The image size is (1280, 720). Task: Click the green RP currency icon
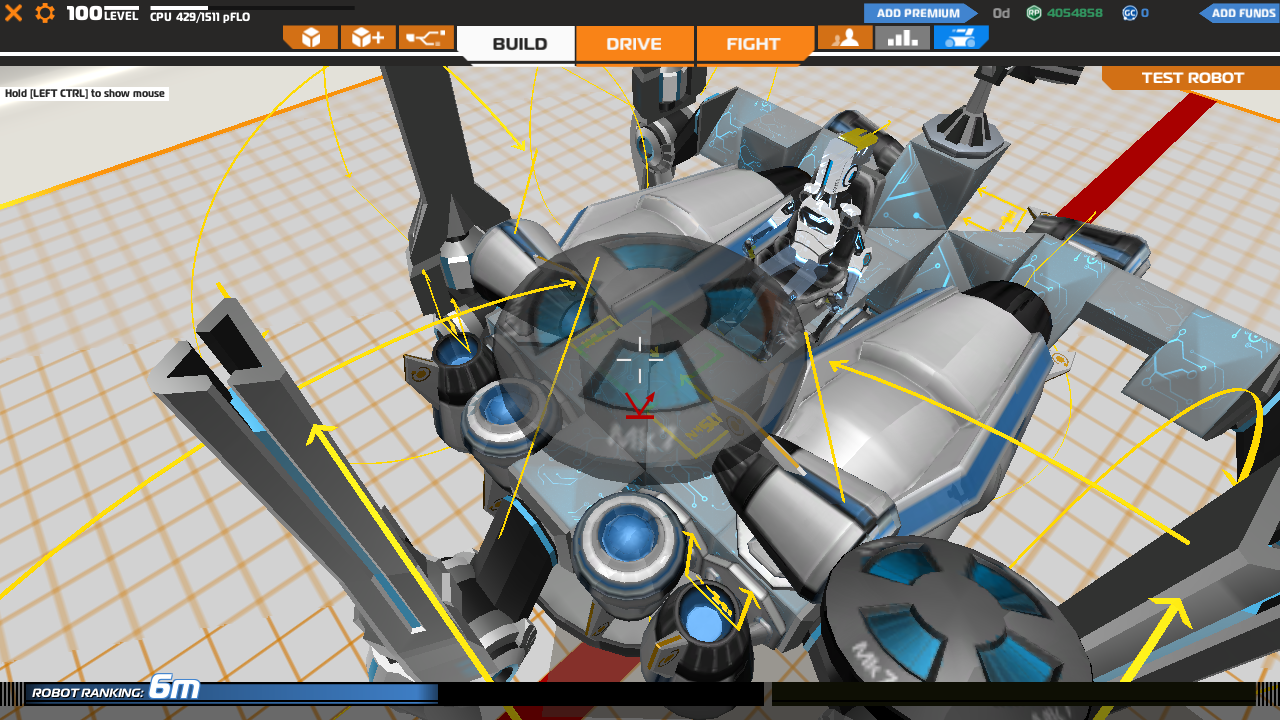1034,13
